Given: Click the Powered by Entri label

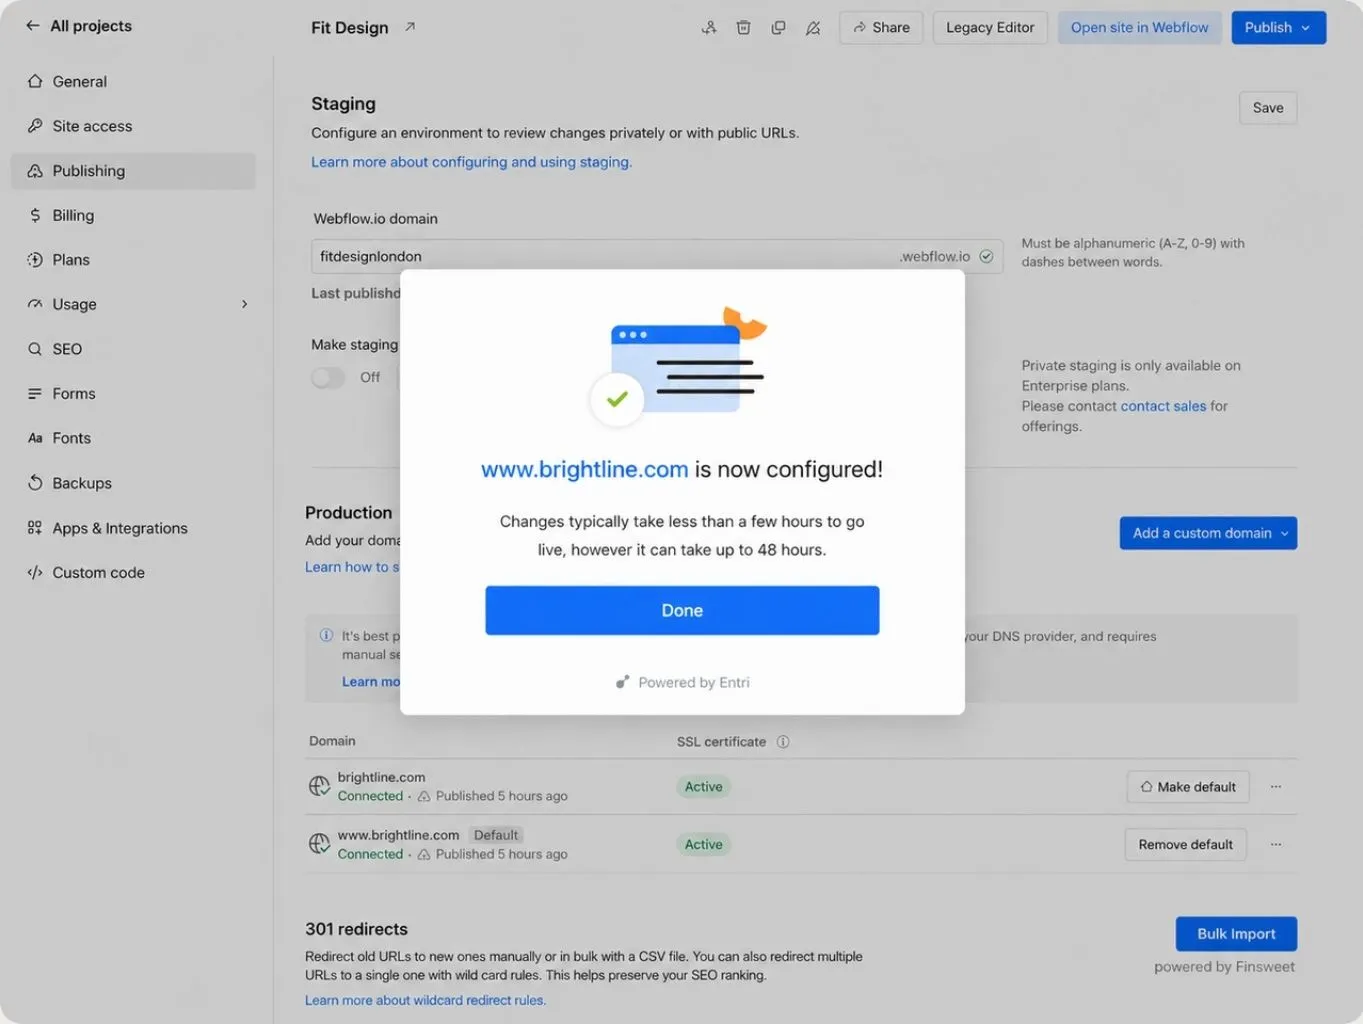Looking at the screenshot, I should click(682, 682).
